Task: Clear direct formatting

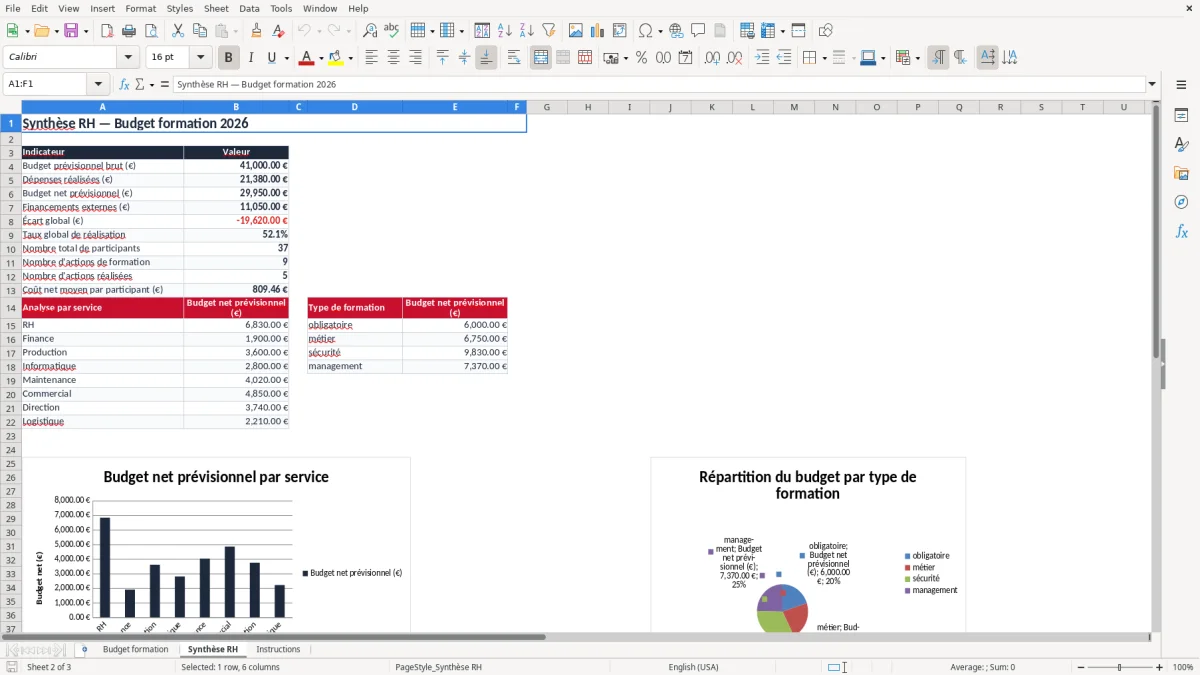Action: (277, 31)
